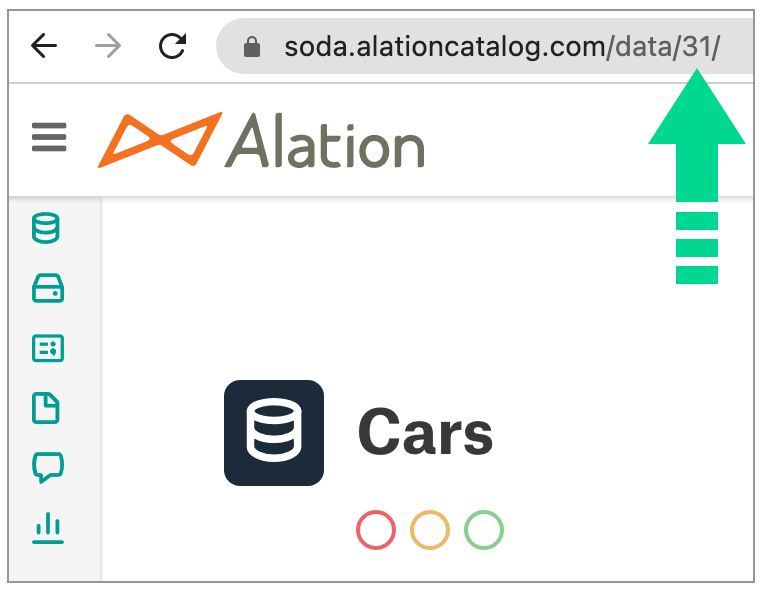Toggle the orange circle flag
The image size is (764, 592).
click(430, 530)
